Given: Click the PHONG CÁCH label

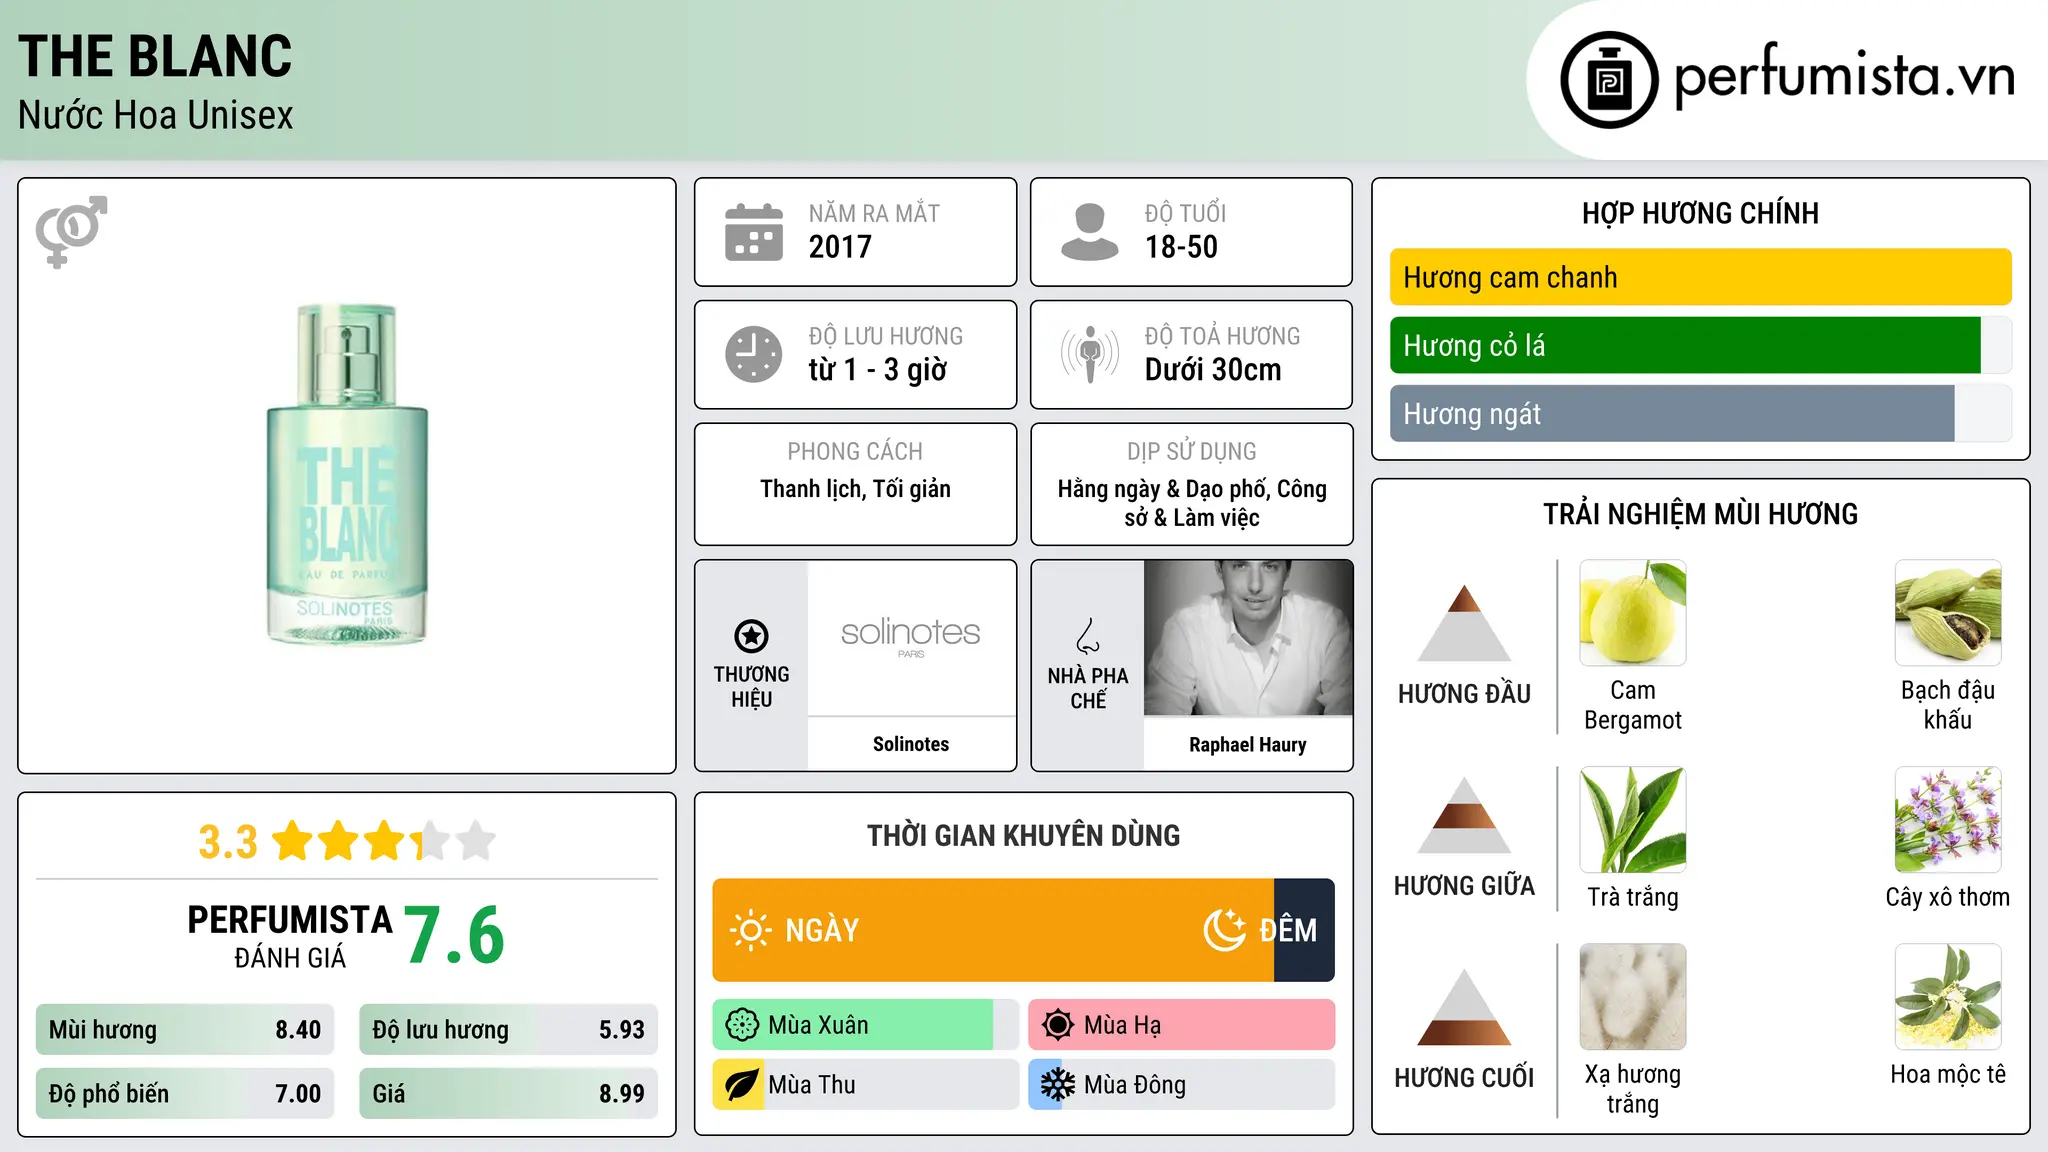Looking at the screenshot, I should click(x=855, y=452).
